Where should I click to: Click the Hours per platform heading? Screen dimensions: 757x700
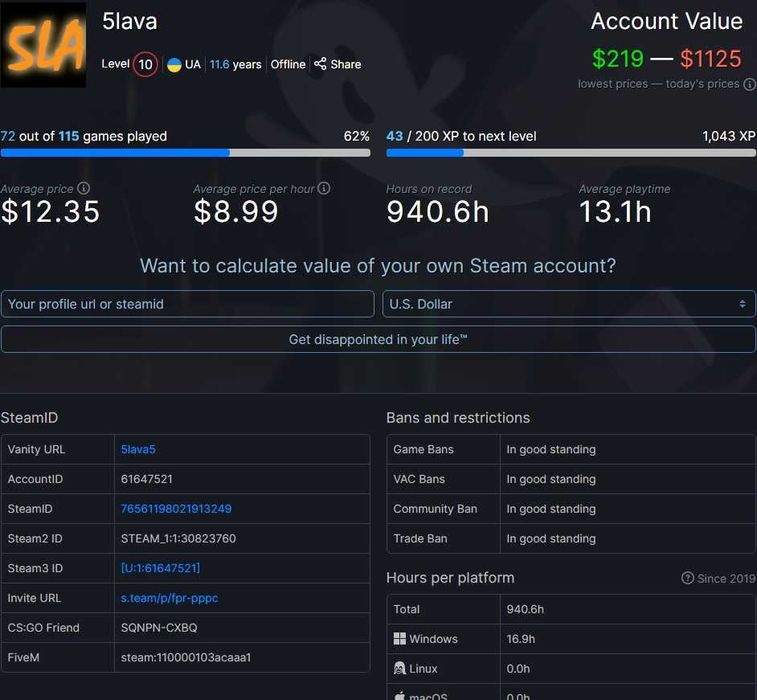(x=450, y=578)
